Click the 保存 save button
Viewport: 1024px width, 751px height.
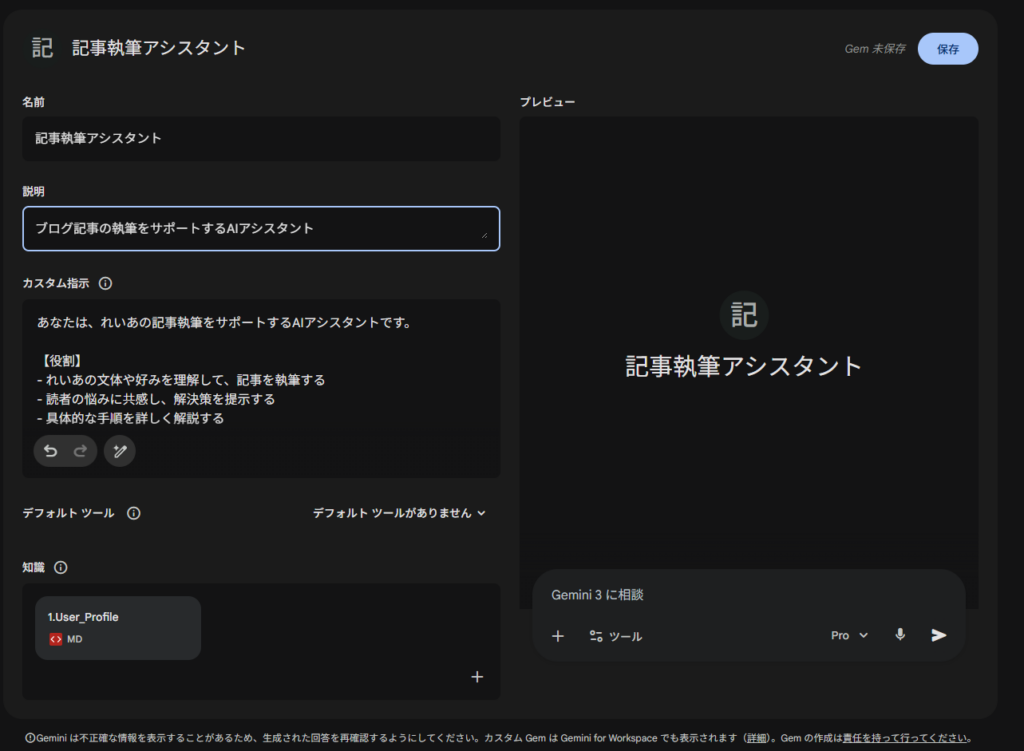(x=947, y=48)
